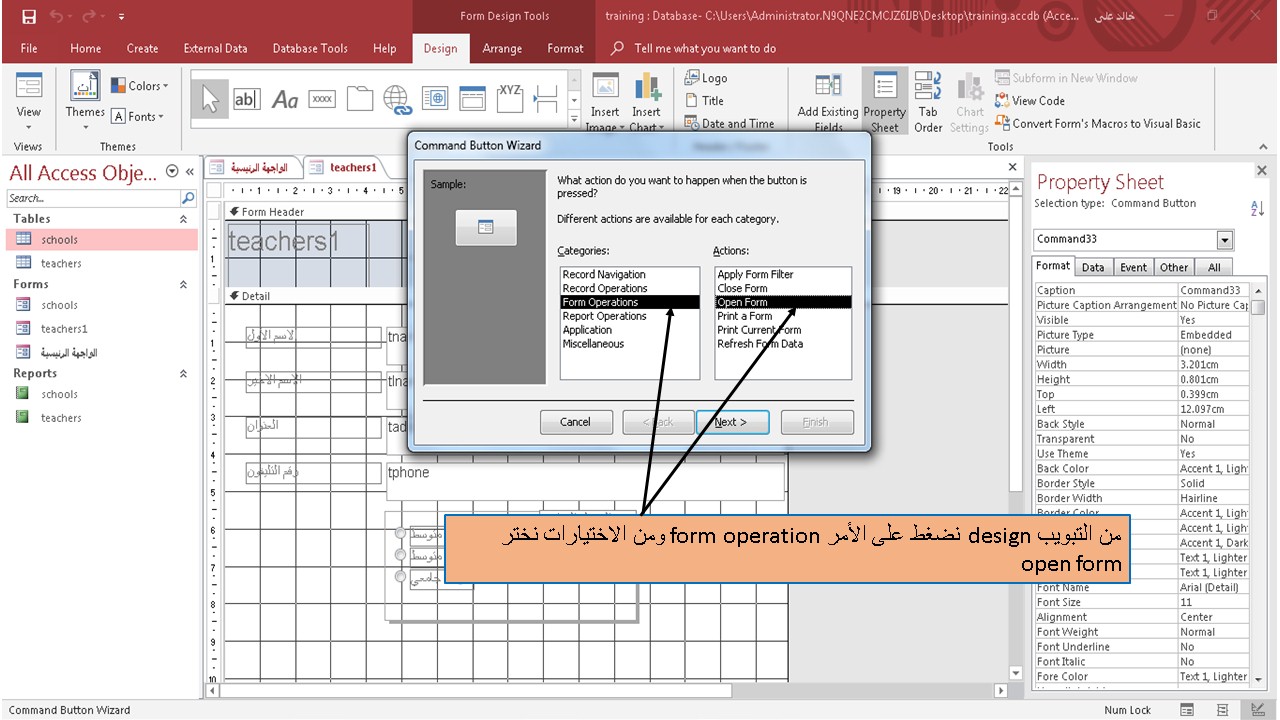
Task: Open the Command33 object selector dropdown
Action: pyautogui.click(x=1225, y=240)
